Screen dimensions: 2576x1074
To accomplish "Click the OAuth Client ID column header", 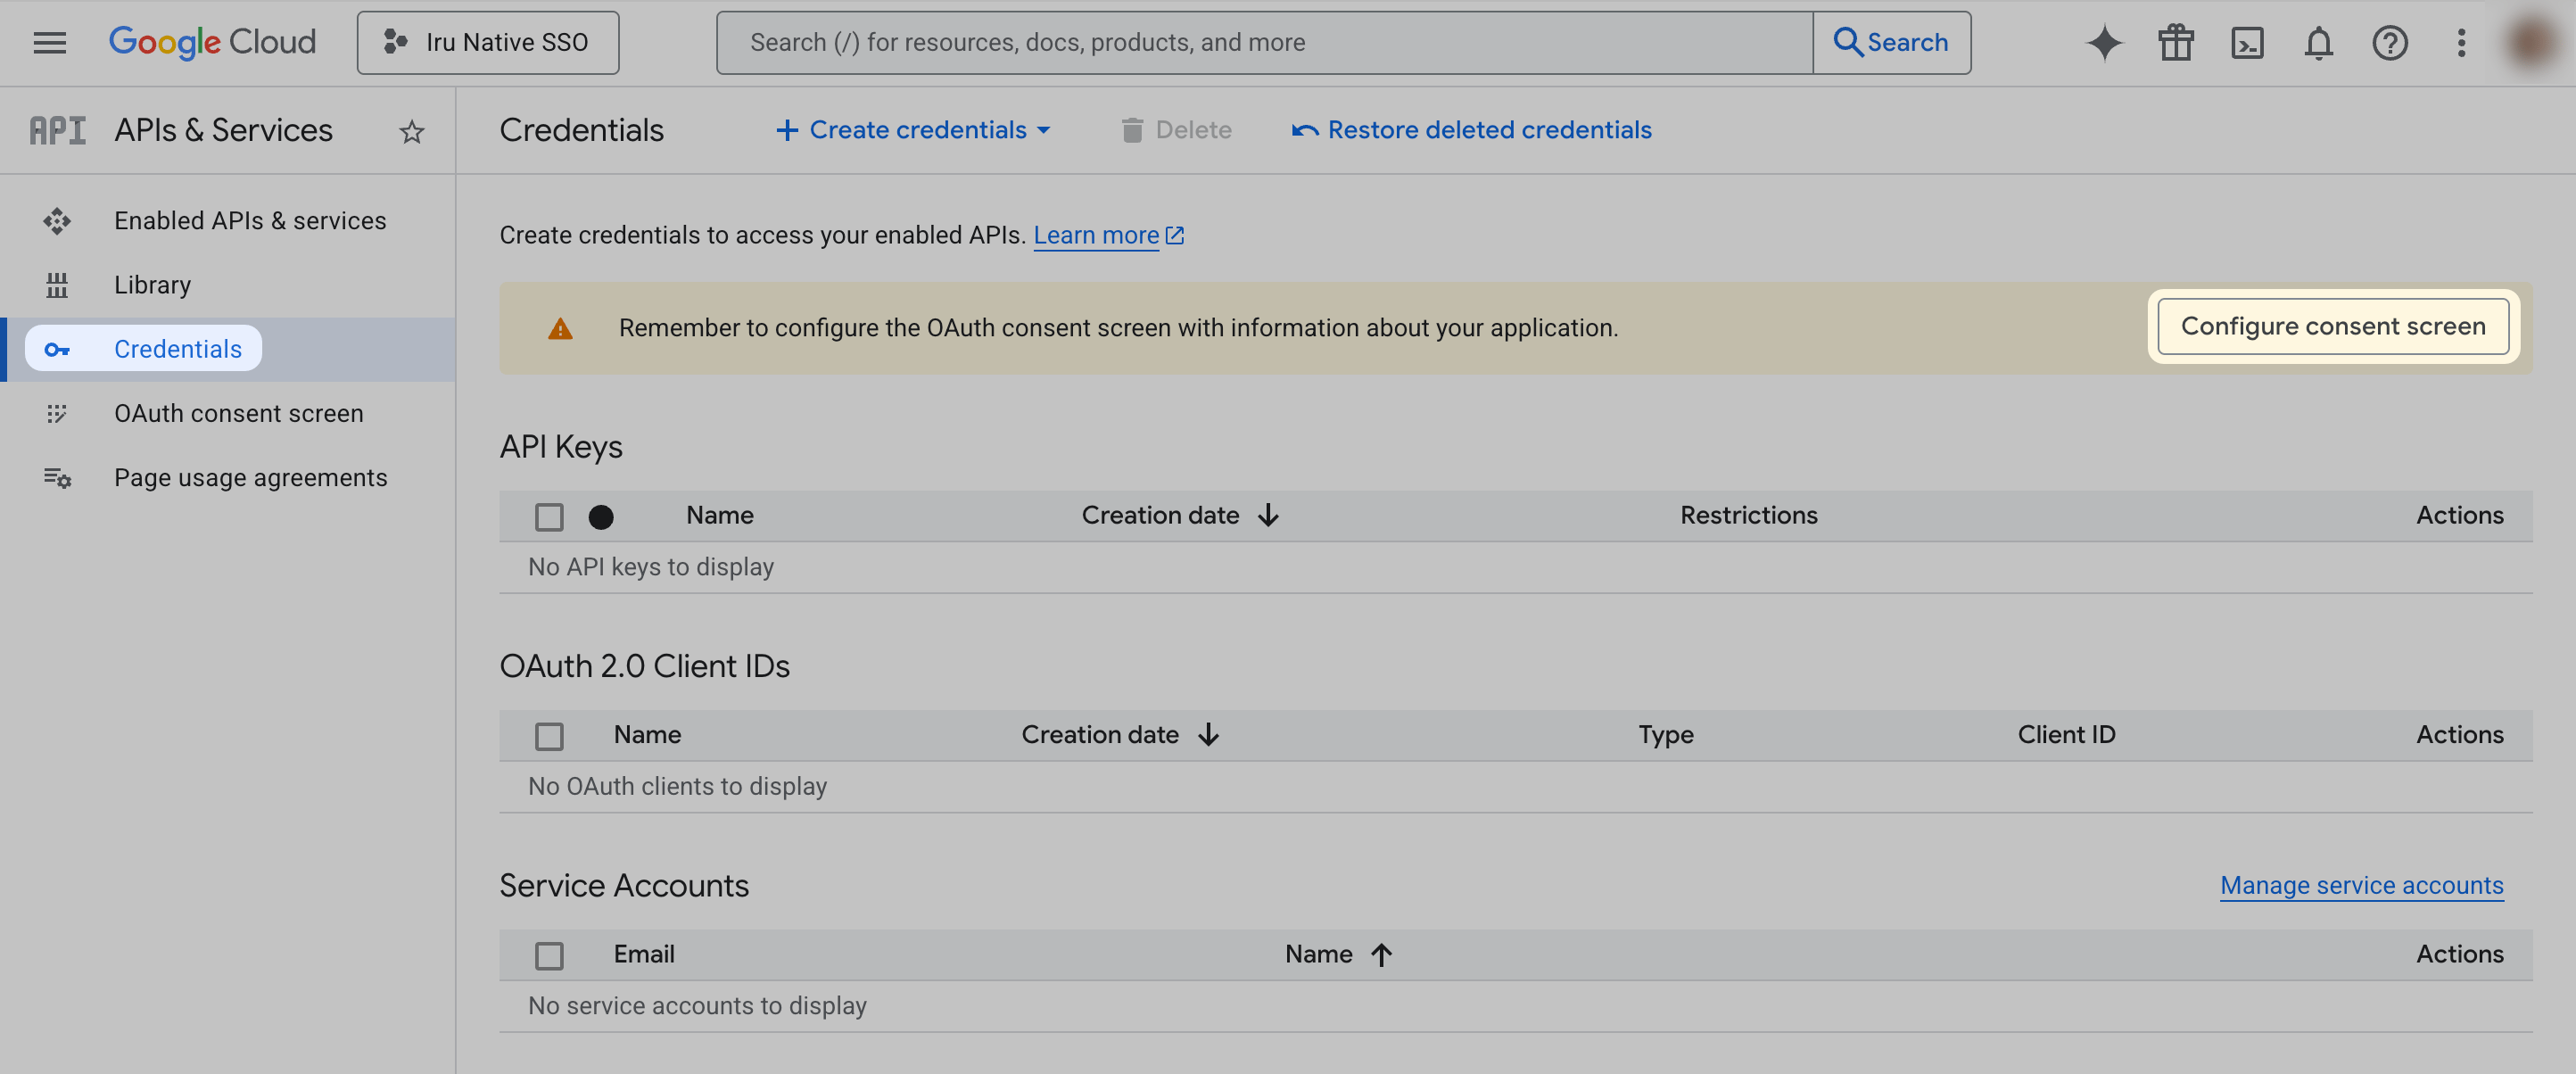I will click(2066, 735).
